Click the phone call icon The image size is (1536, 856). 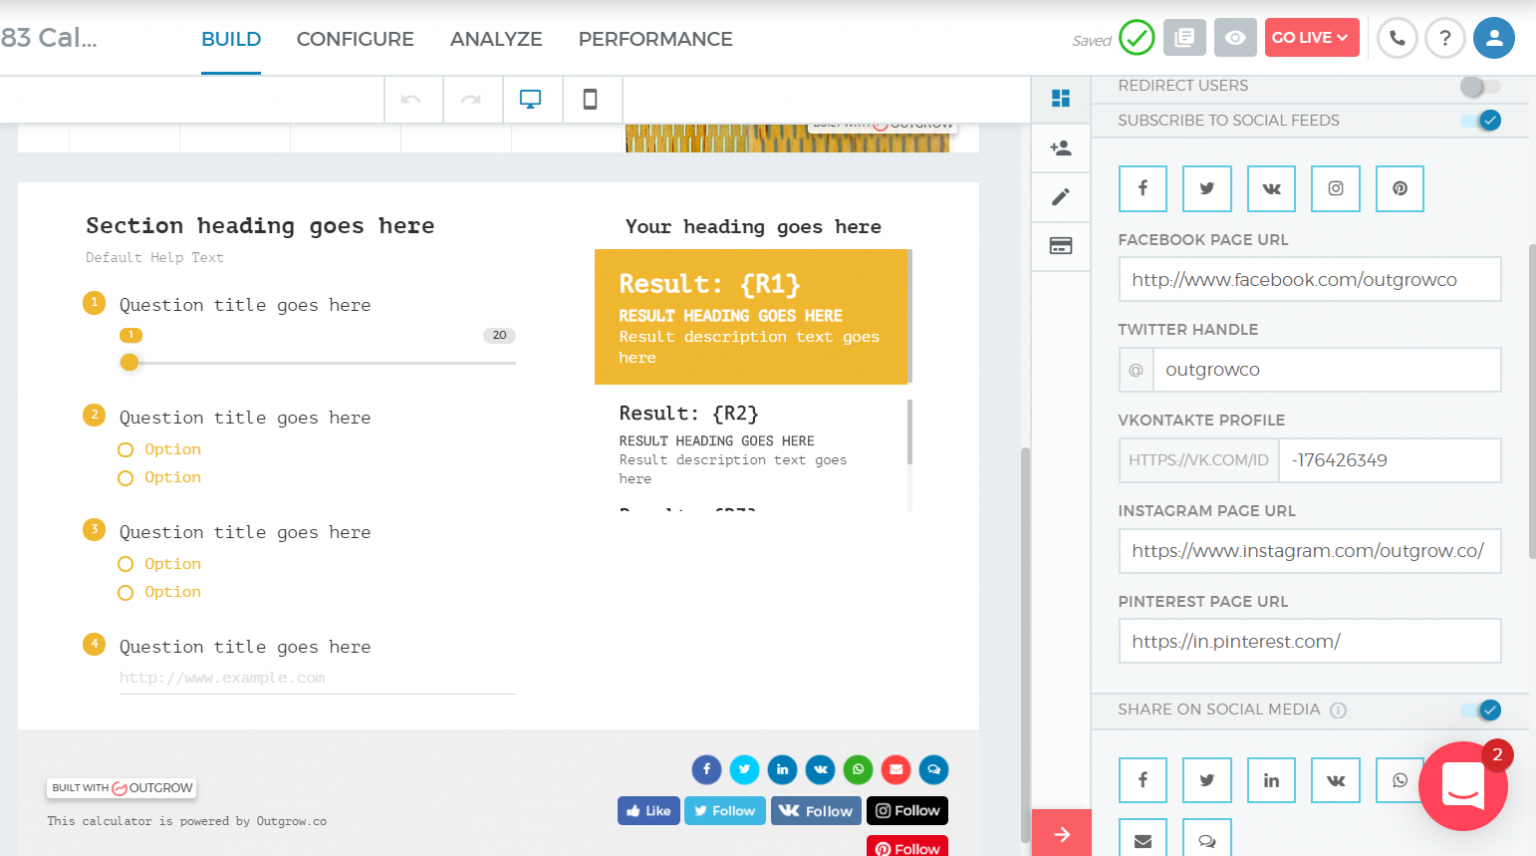click(1397, 39)
